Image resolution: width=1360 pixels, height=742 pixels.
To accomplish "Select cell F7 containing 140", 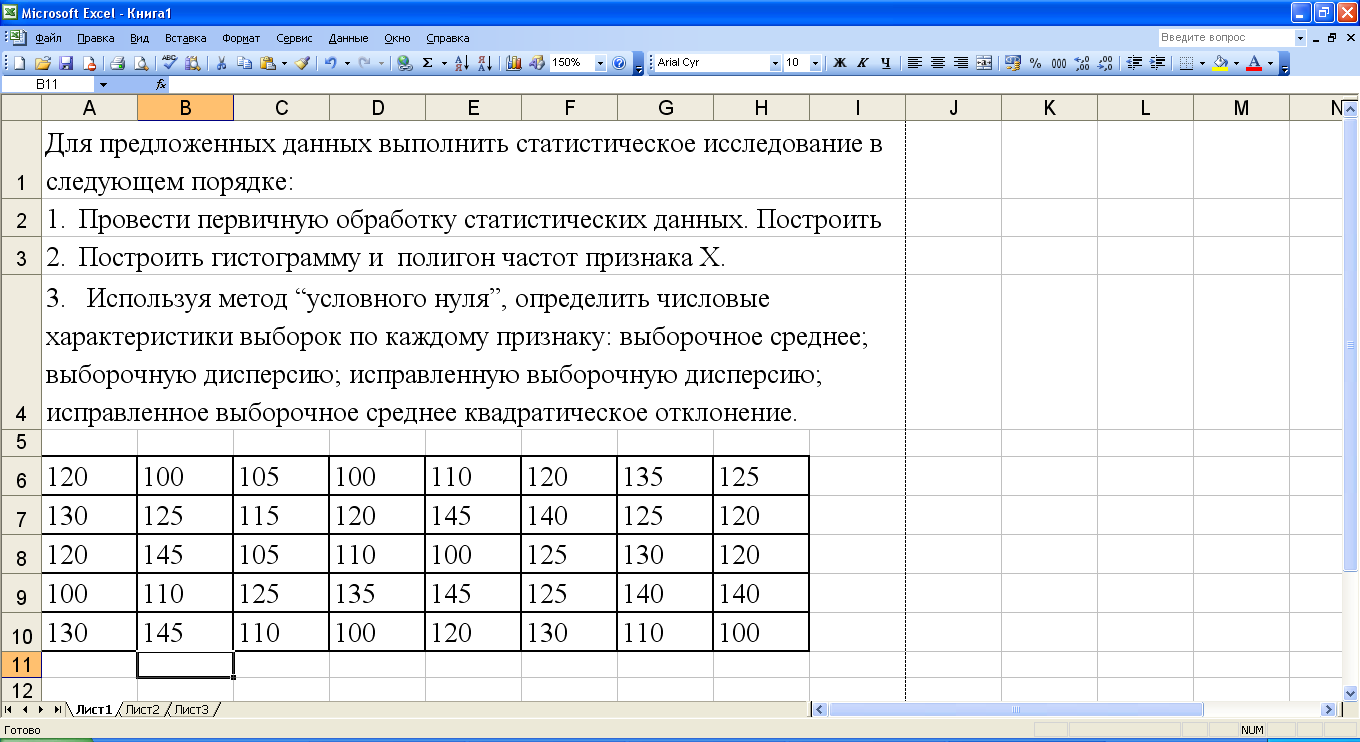I will click(x=569, y=515).
